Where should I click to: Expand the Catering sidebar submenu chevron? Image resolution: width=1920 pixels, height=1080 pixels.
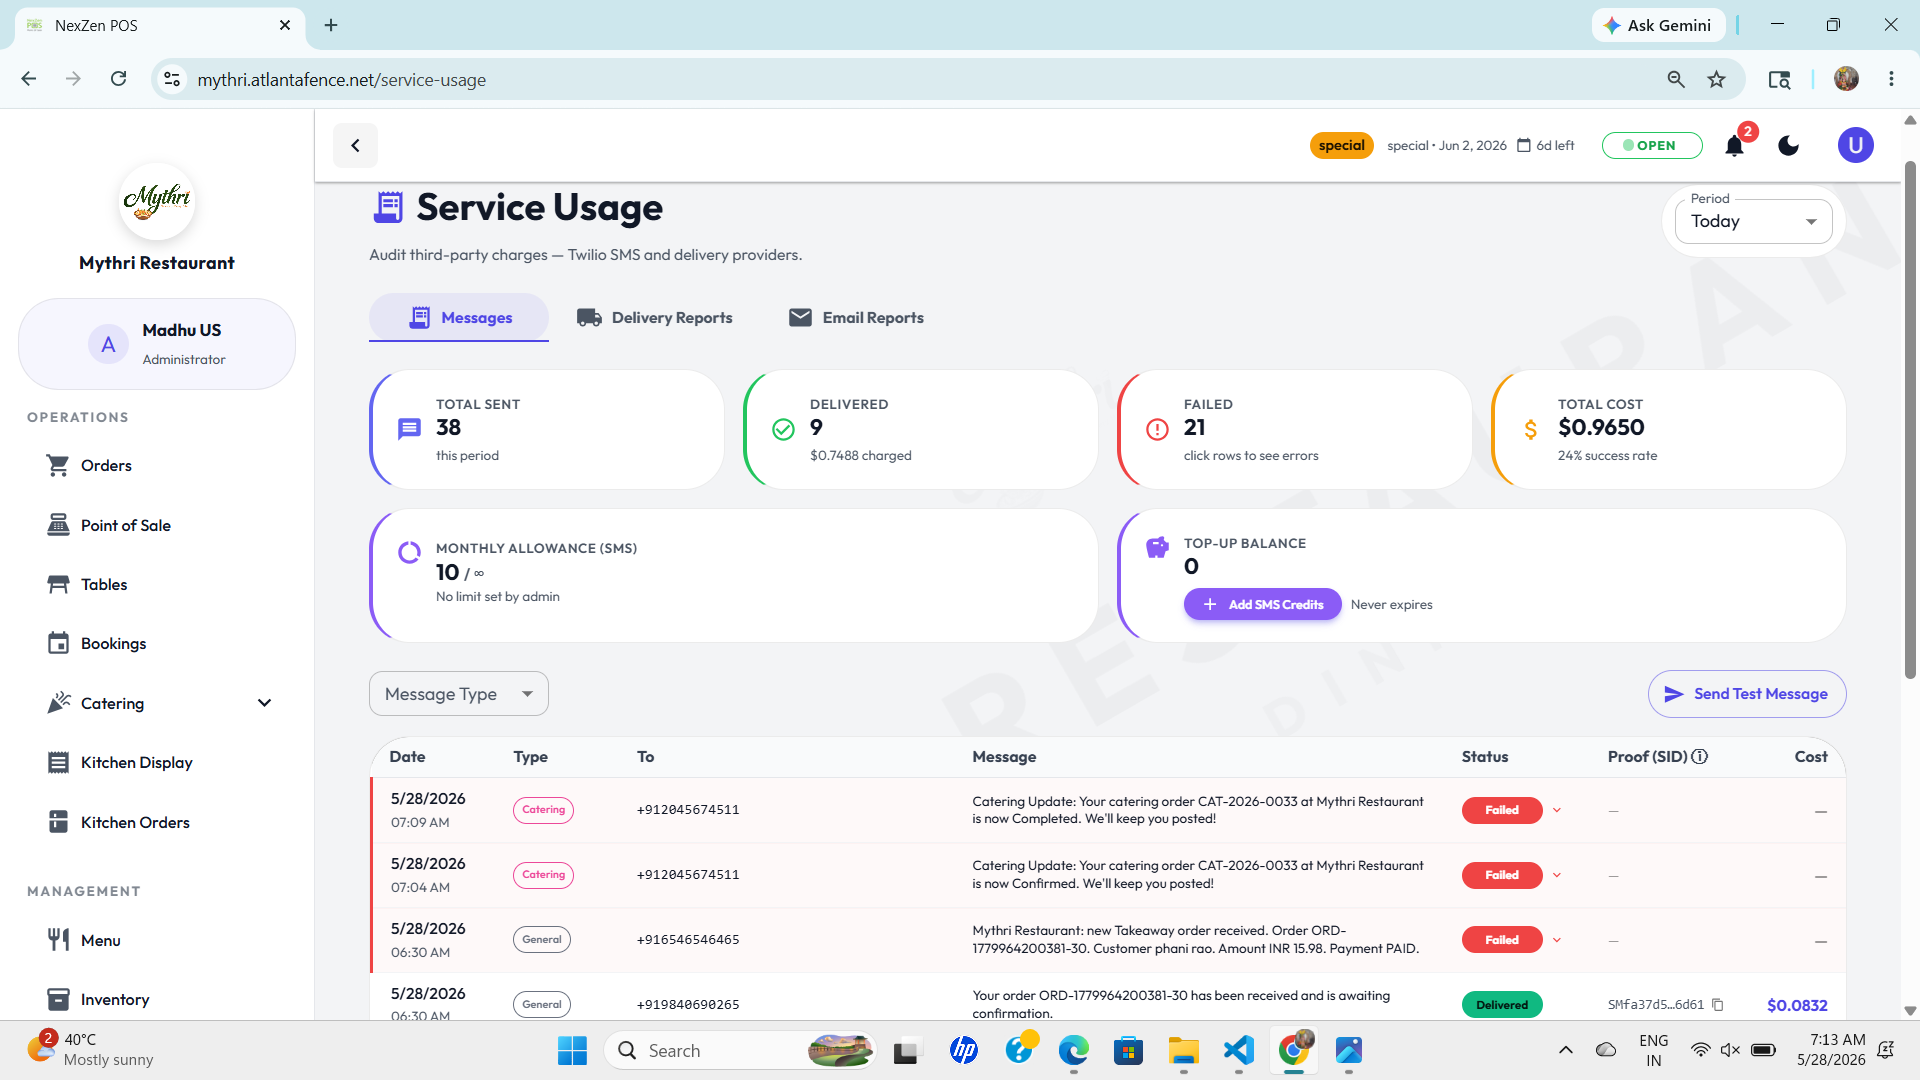264,704
